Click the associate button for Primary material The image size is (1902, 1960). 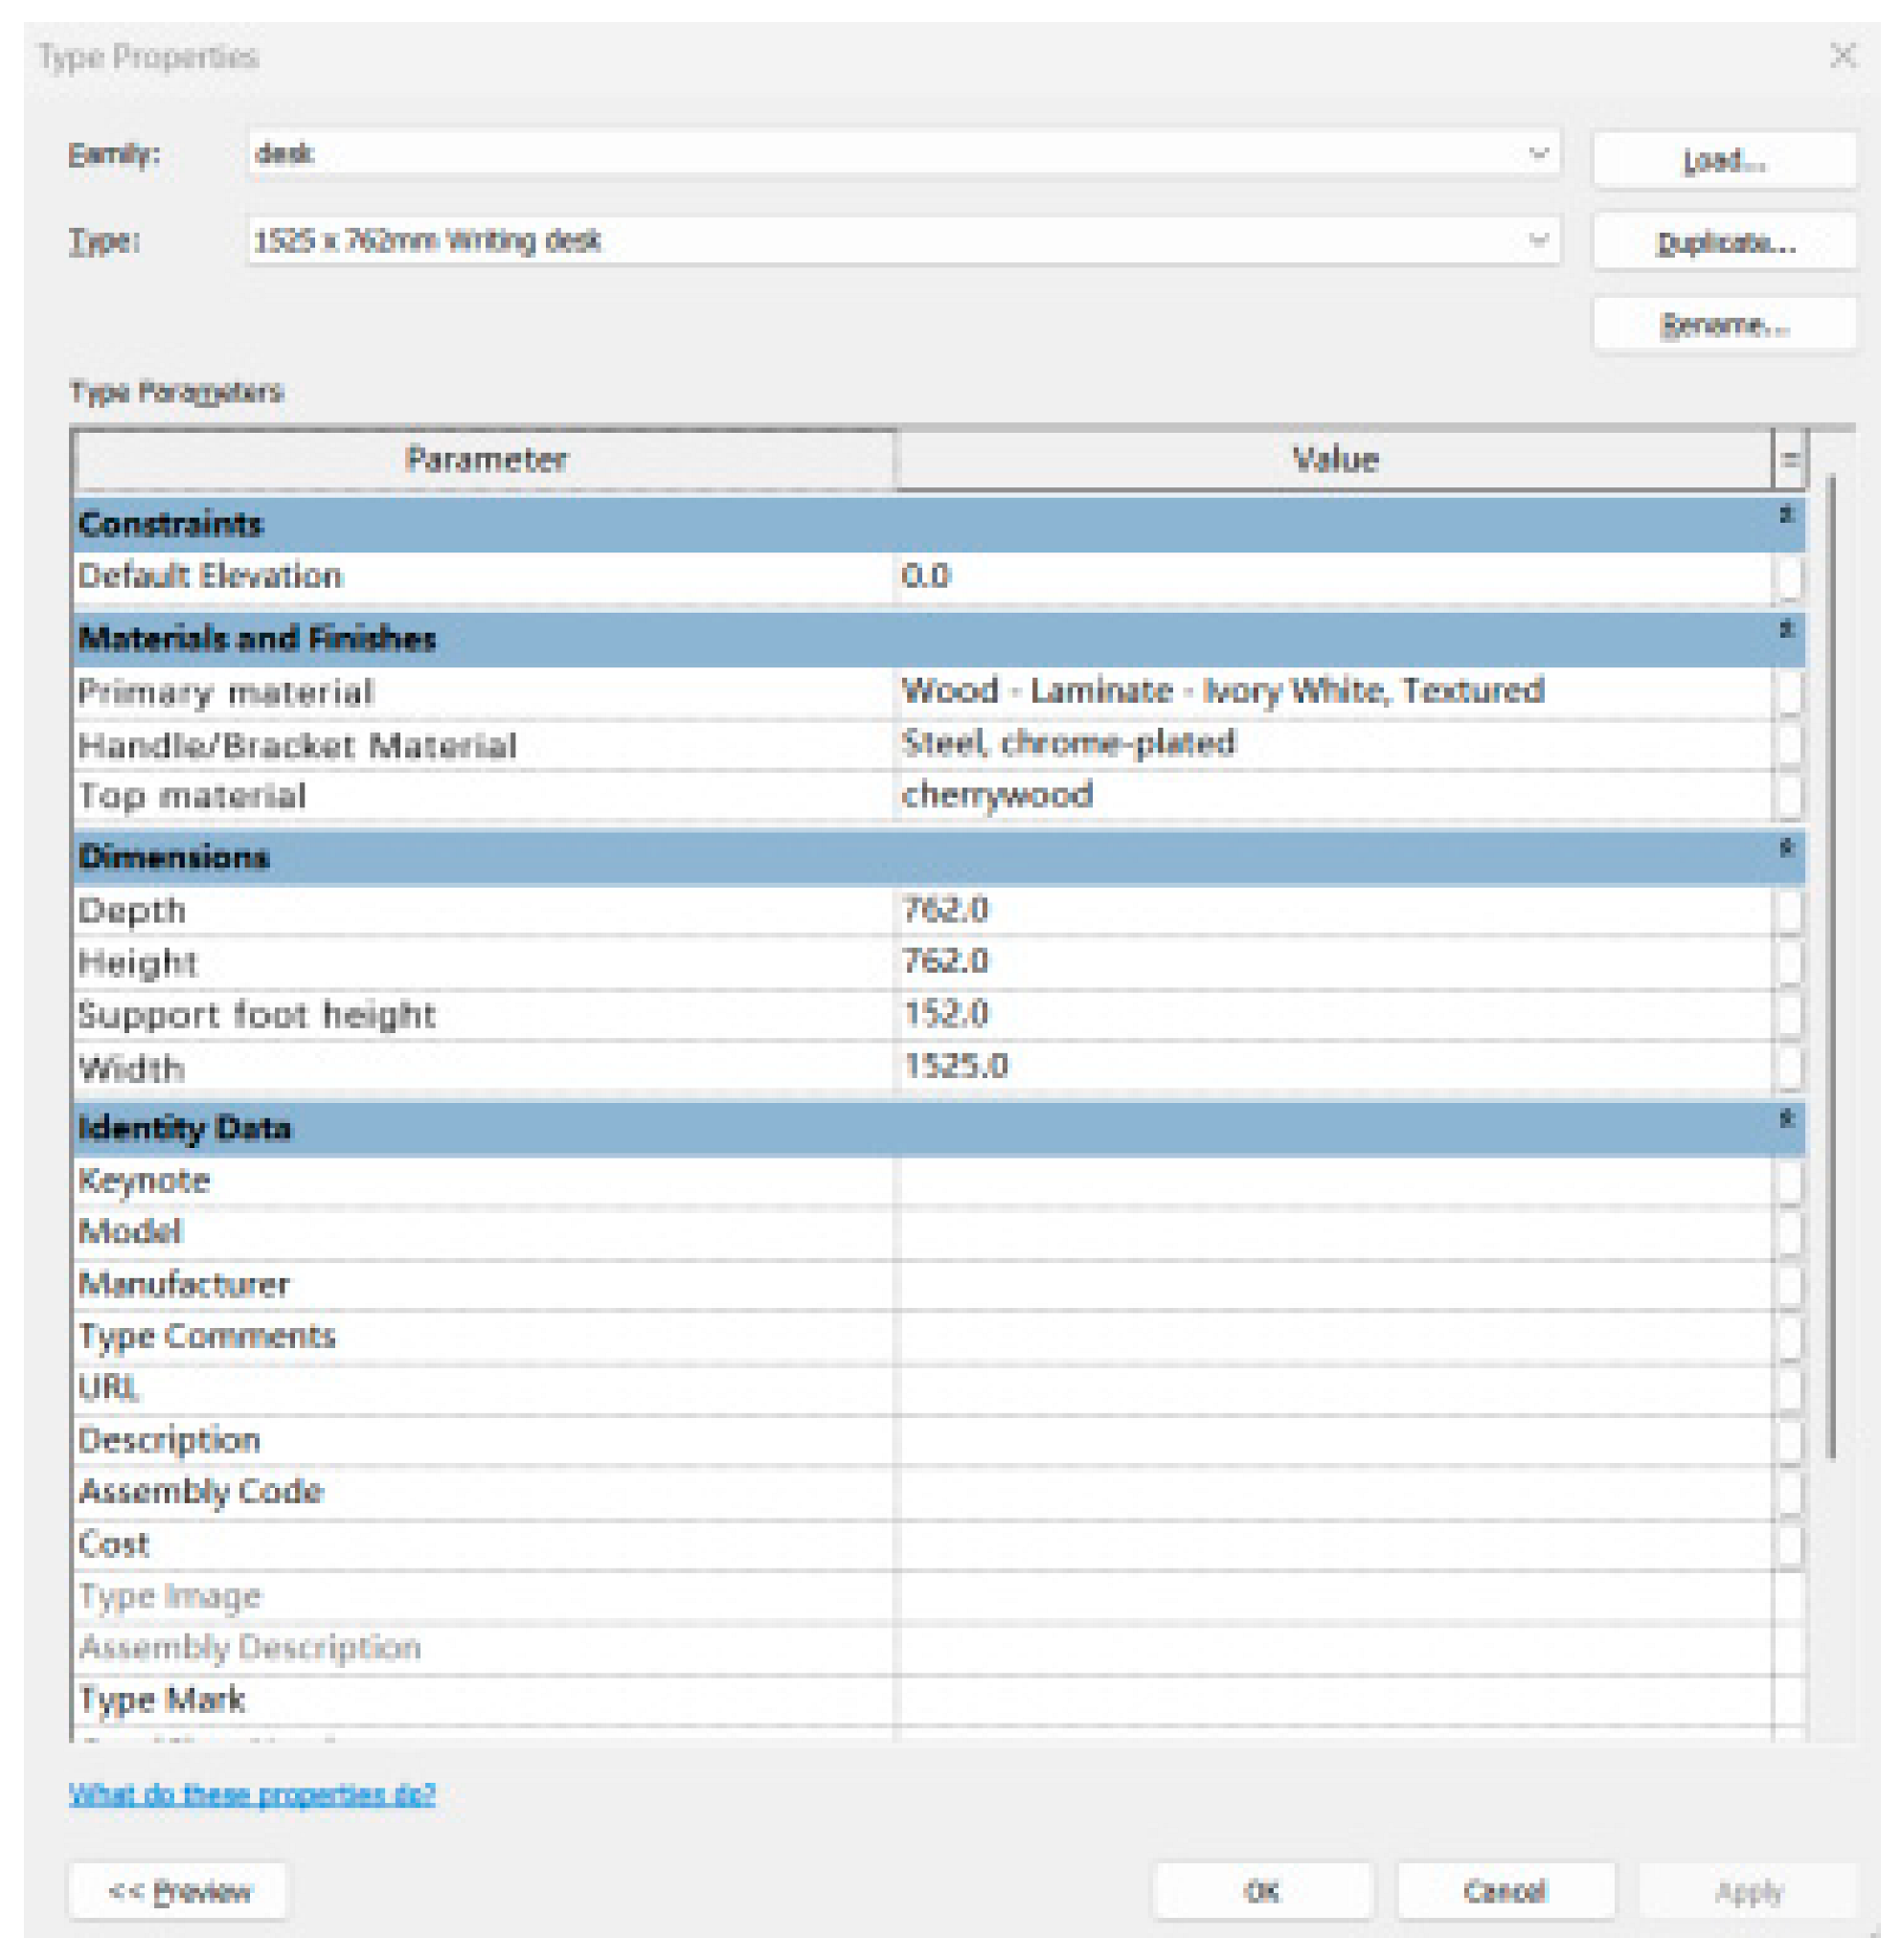[1790, 693]
